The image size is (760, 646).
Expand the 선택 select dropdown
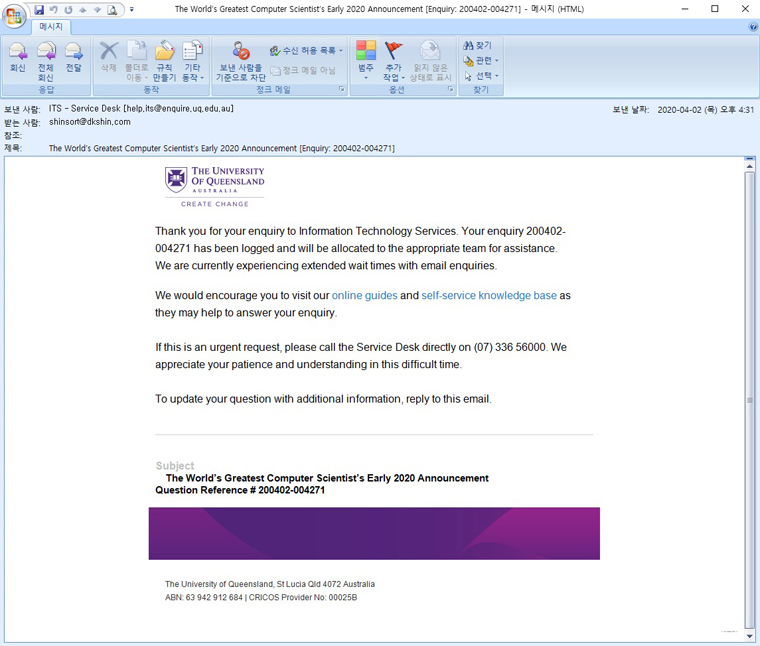[481, 76]
